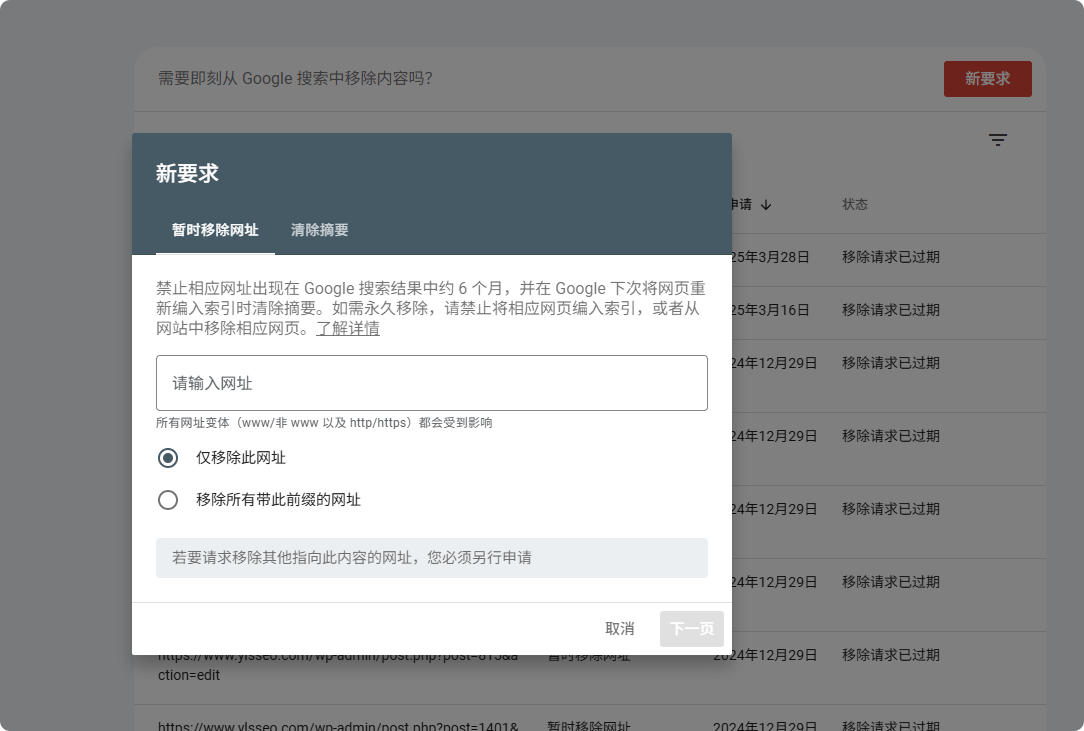This screenshot has height=731, width=1084.
Task: Focus the 请输入网址 URL field
Action: [431, 383]
